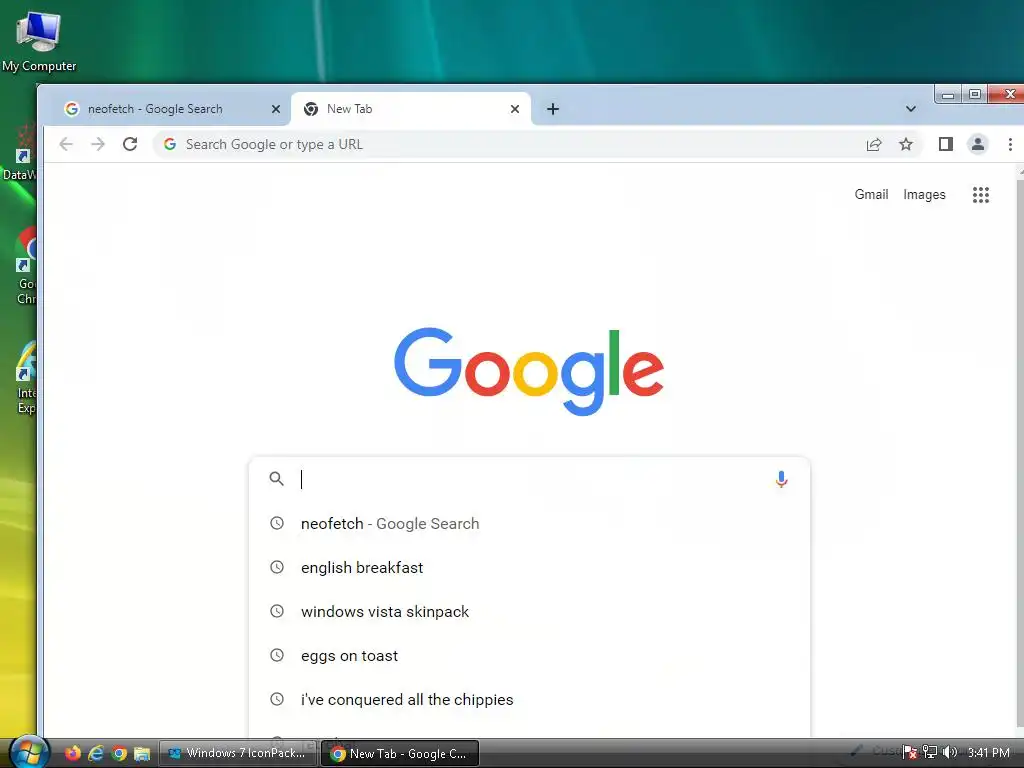Image resolution: width=1024 pixels, height=768 pixels.
Task: Click the security flag tray icon
Action: 910,752
